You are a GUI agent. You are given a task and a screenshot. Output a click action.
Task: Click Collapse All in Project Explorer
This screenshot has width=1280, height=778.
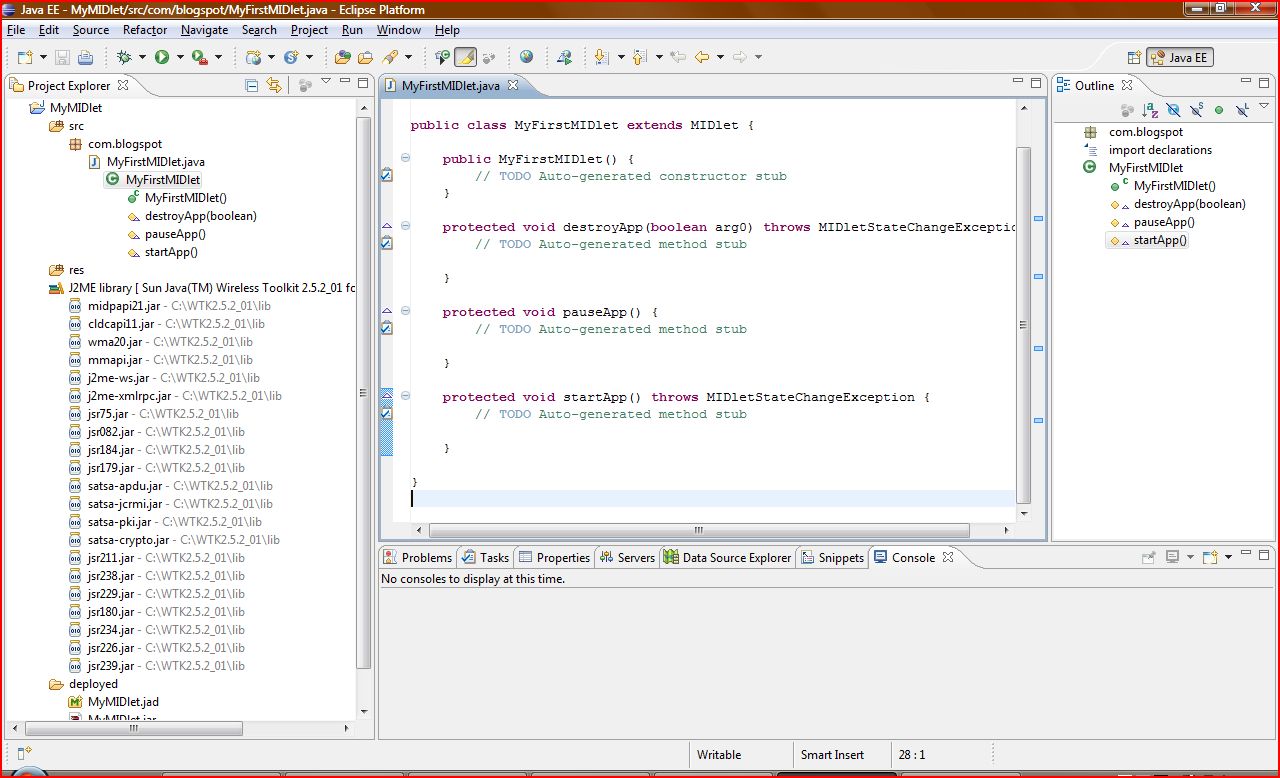252,85
